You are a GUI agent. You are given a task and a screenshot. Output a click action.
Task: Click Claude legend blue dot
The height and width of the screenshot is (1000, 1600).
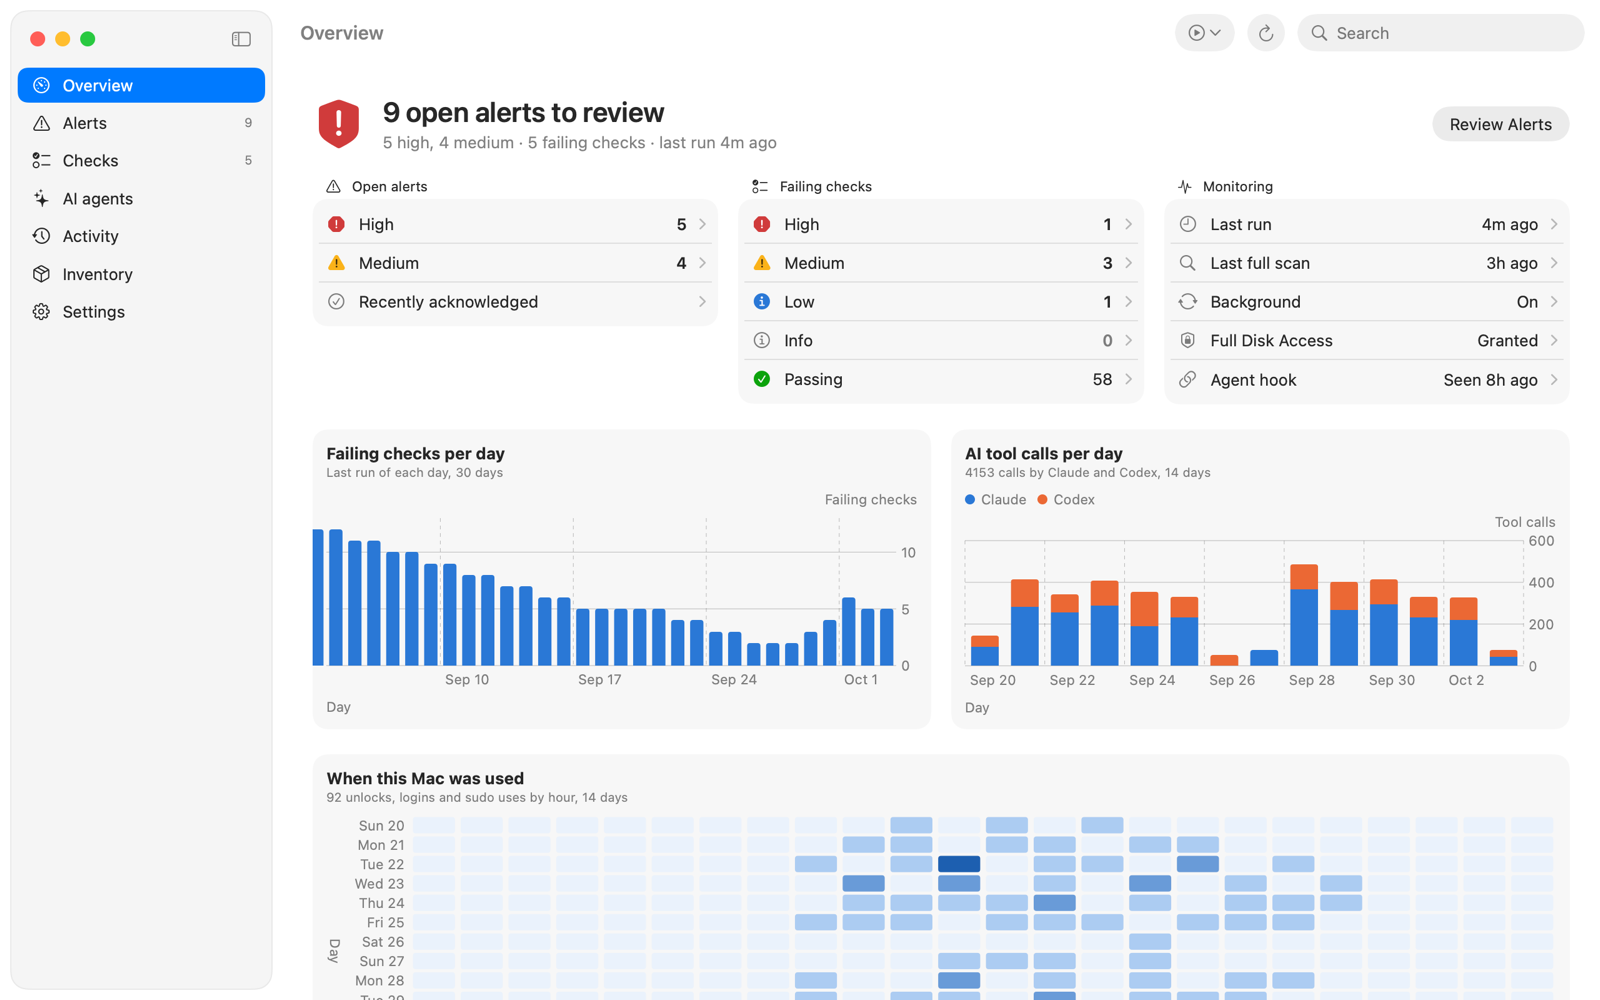pyautogui.click(x=970, y=499)
